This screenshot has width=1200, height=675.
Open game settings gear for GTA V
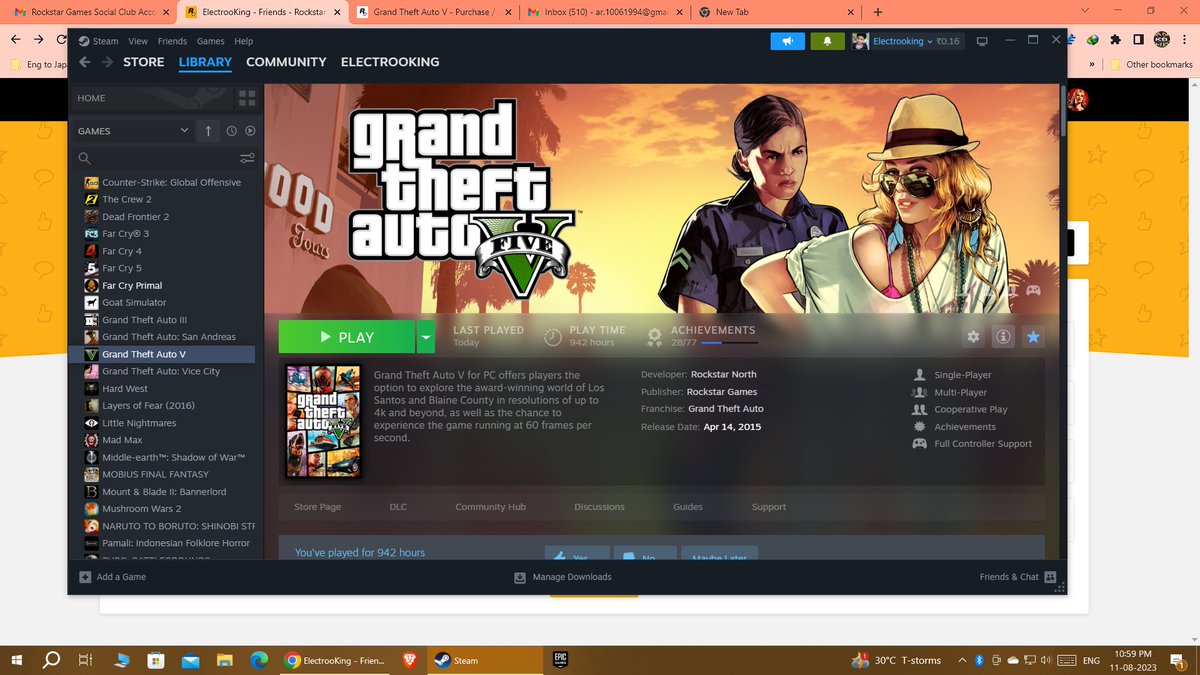pyautogui.click(x=973, y=337)
